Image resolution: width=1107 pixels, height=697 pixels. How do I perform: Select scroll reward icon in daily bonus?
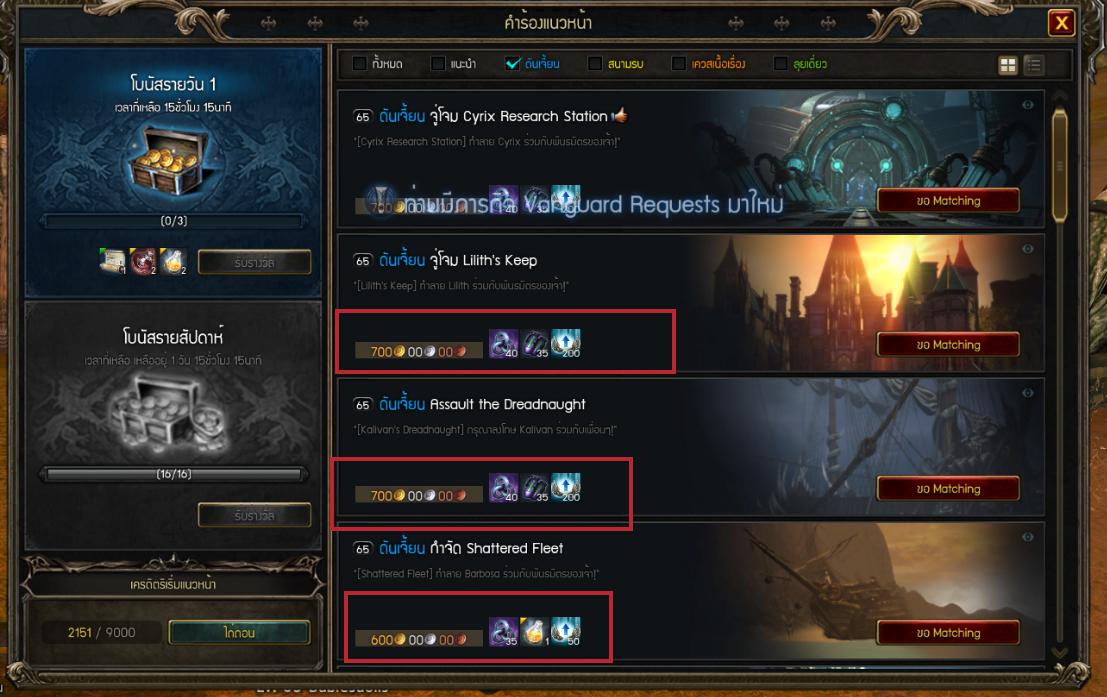point(113,261)
